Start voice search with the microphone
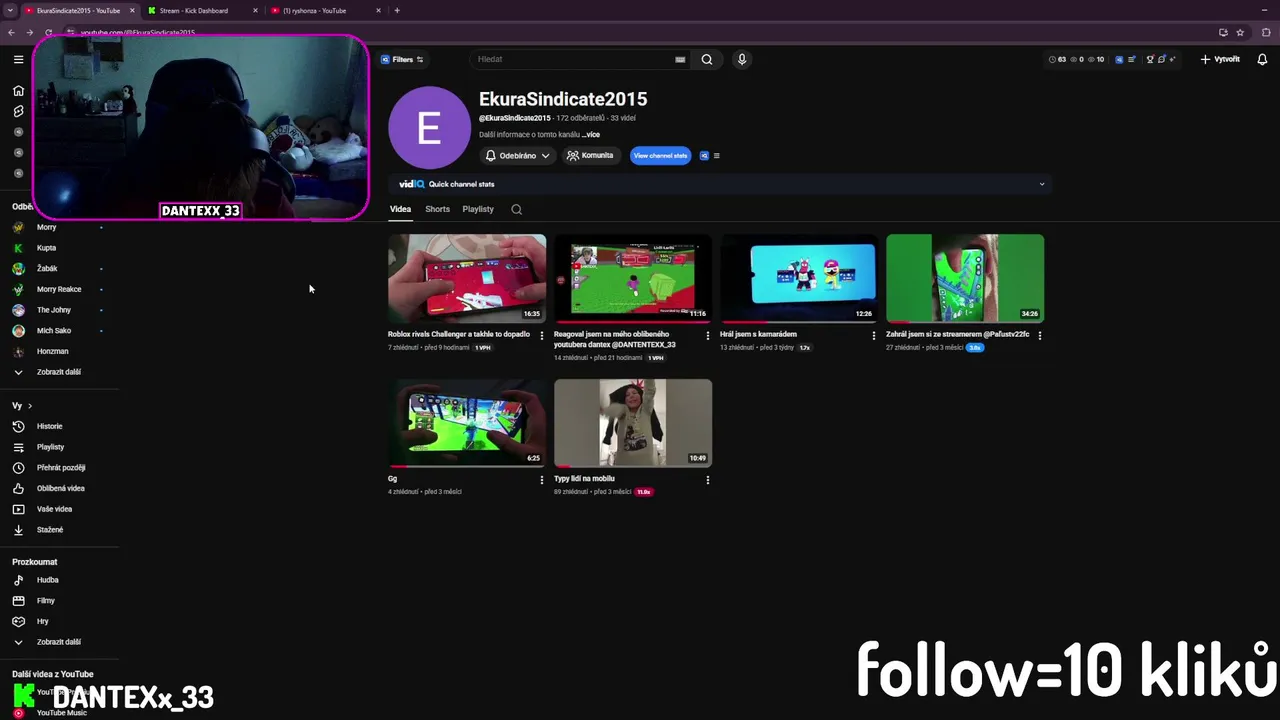The image size is (1280, 720). click(x=742, y=59)
